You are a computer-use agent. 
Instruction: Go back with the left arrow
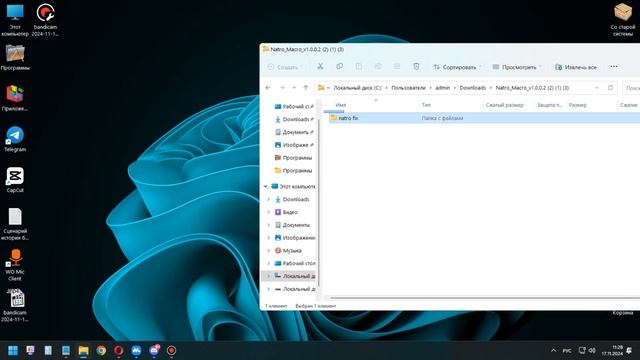click(x=268, y=88)
